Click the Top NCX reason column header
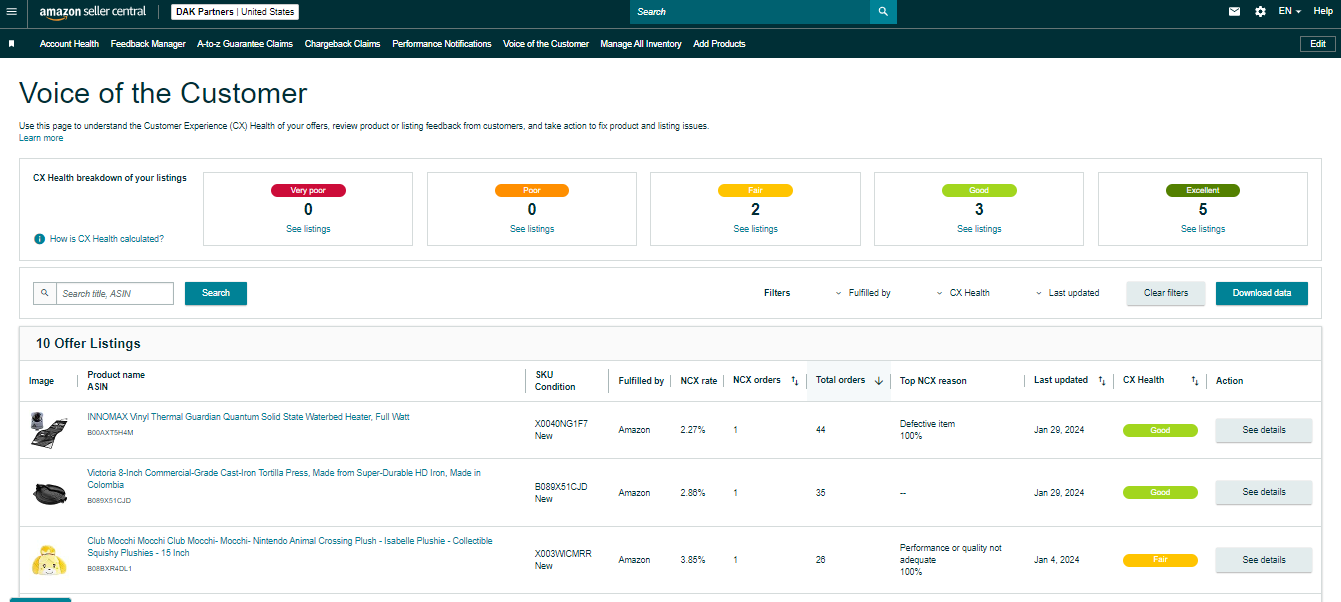The image size is (1341, 602). [x=933, y=381]
